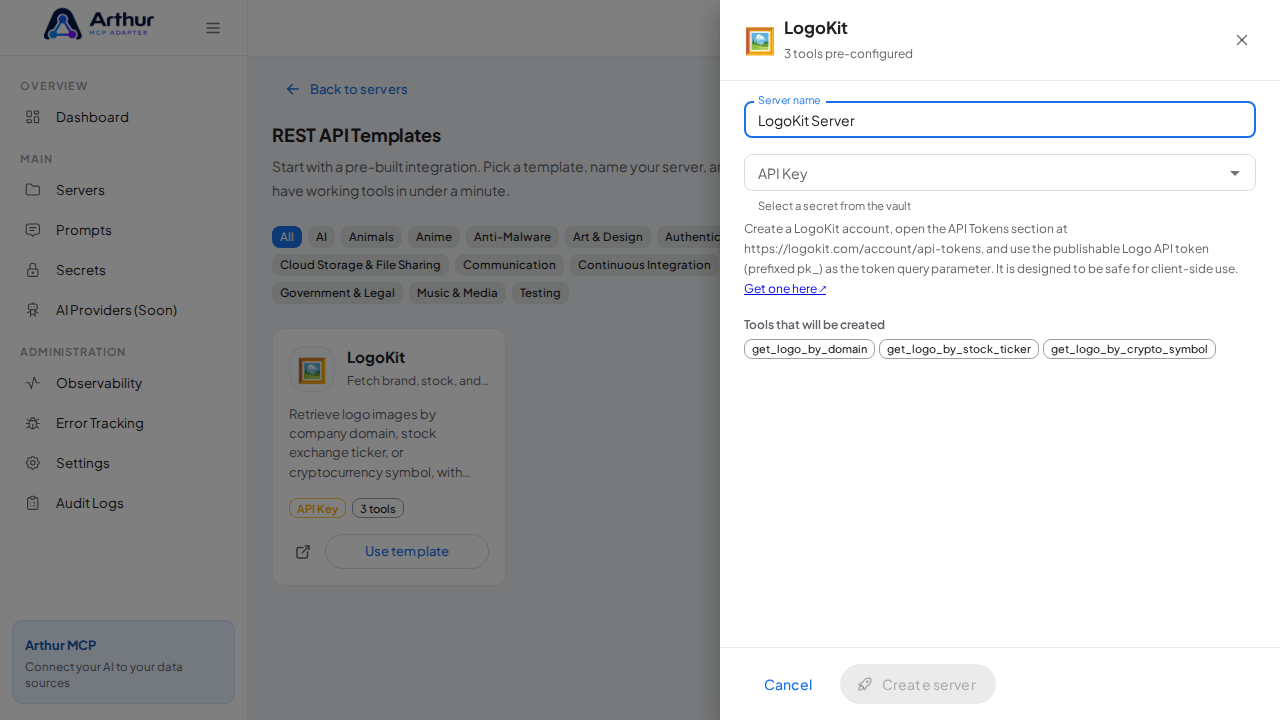
Task: Click the get_logo_by_domain tool chip
Action: point(809,349)
